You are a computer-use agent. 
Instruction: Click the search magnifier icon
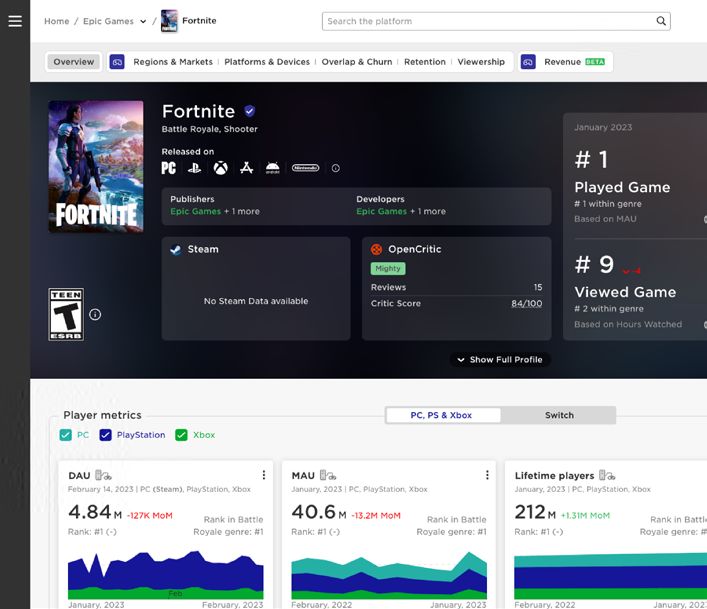pos(661,21)
